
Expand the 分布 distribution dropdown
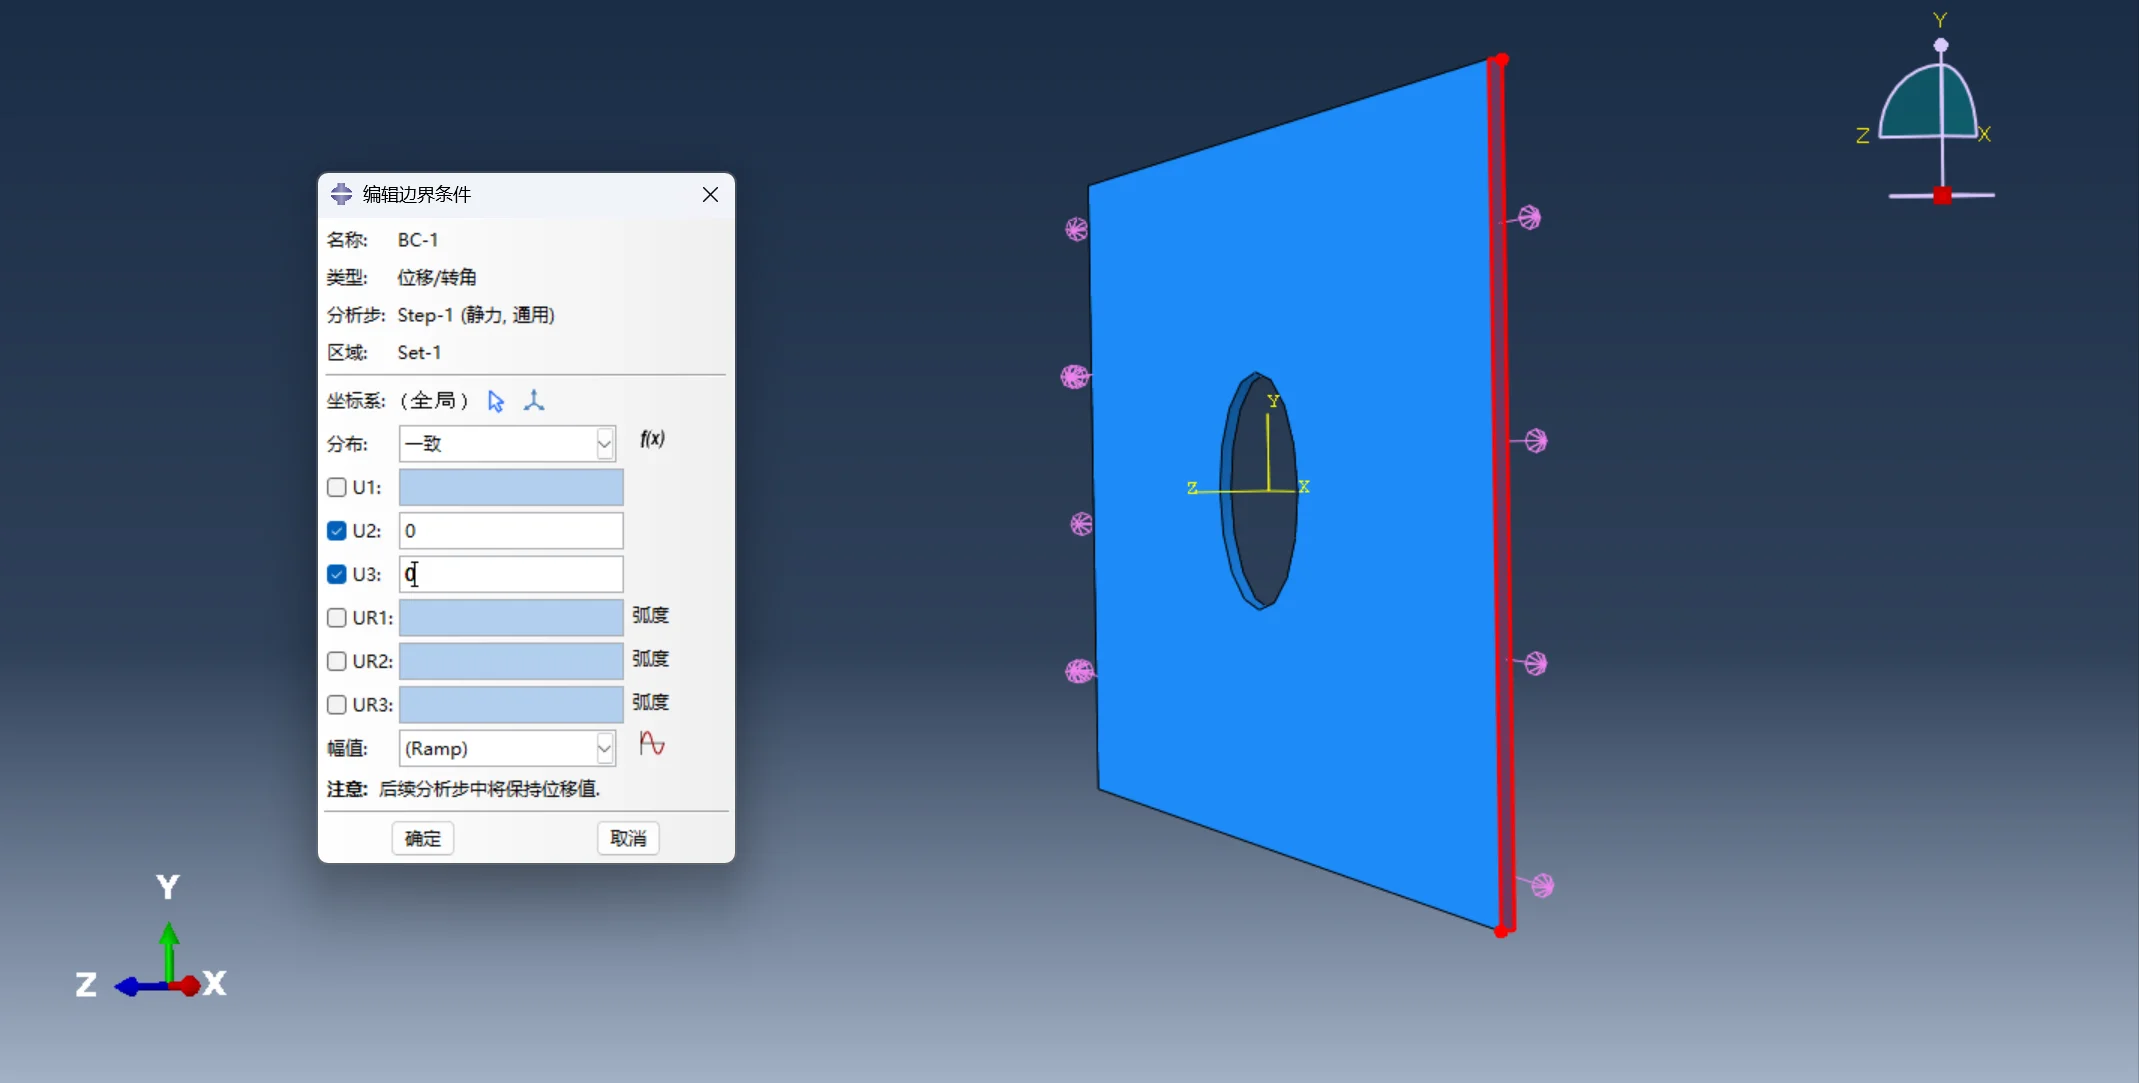[x=604, y=444]
